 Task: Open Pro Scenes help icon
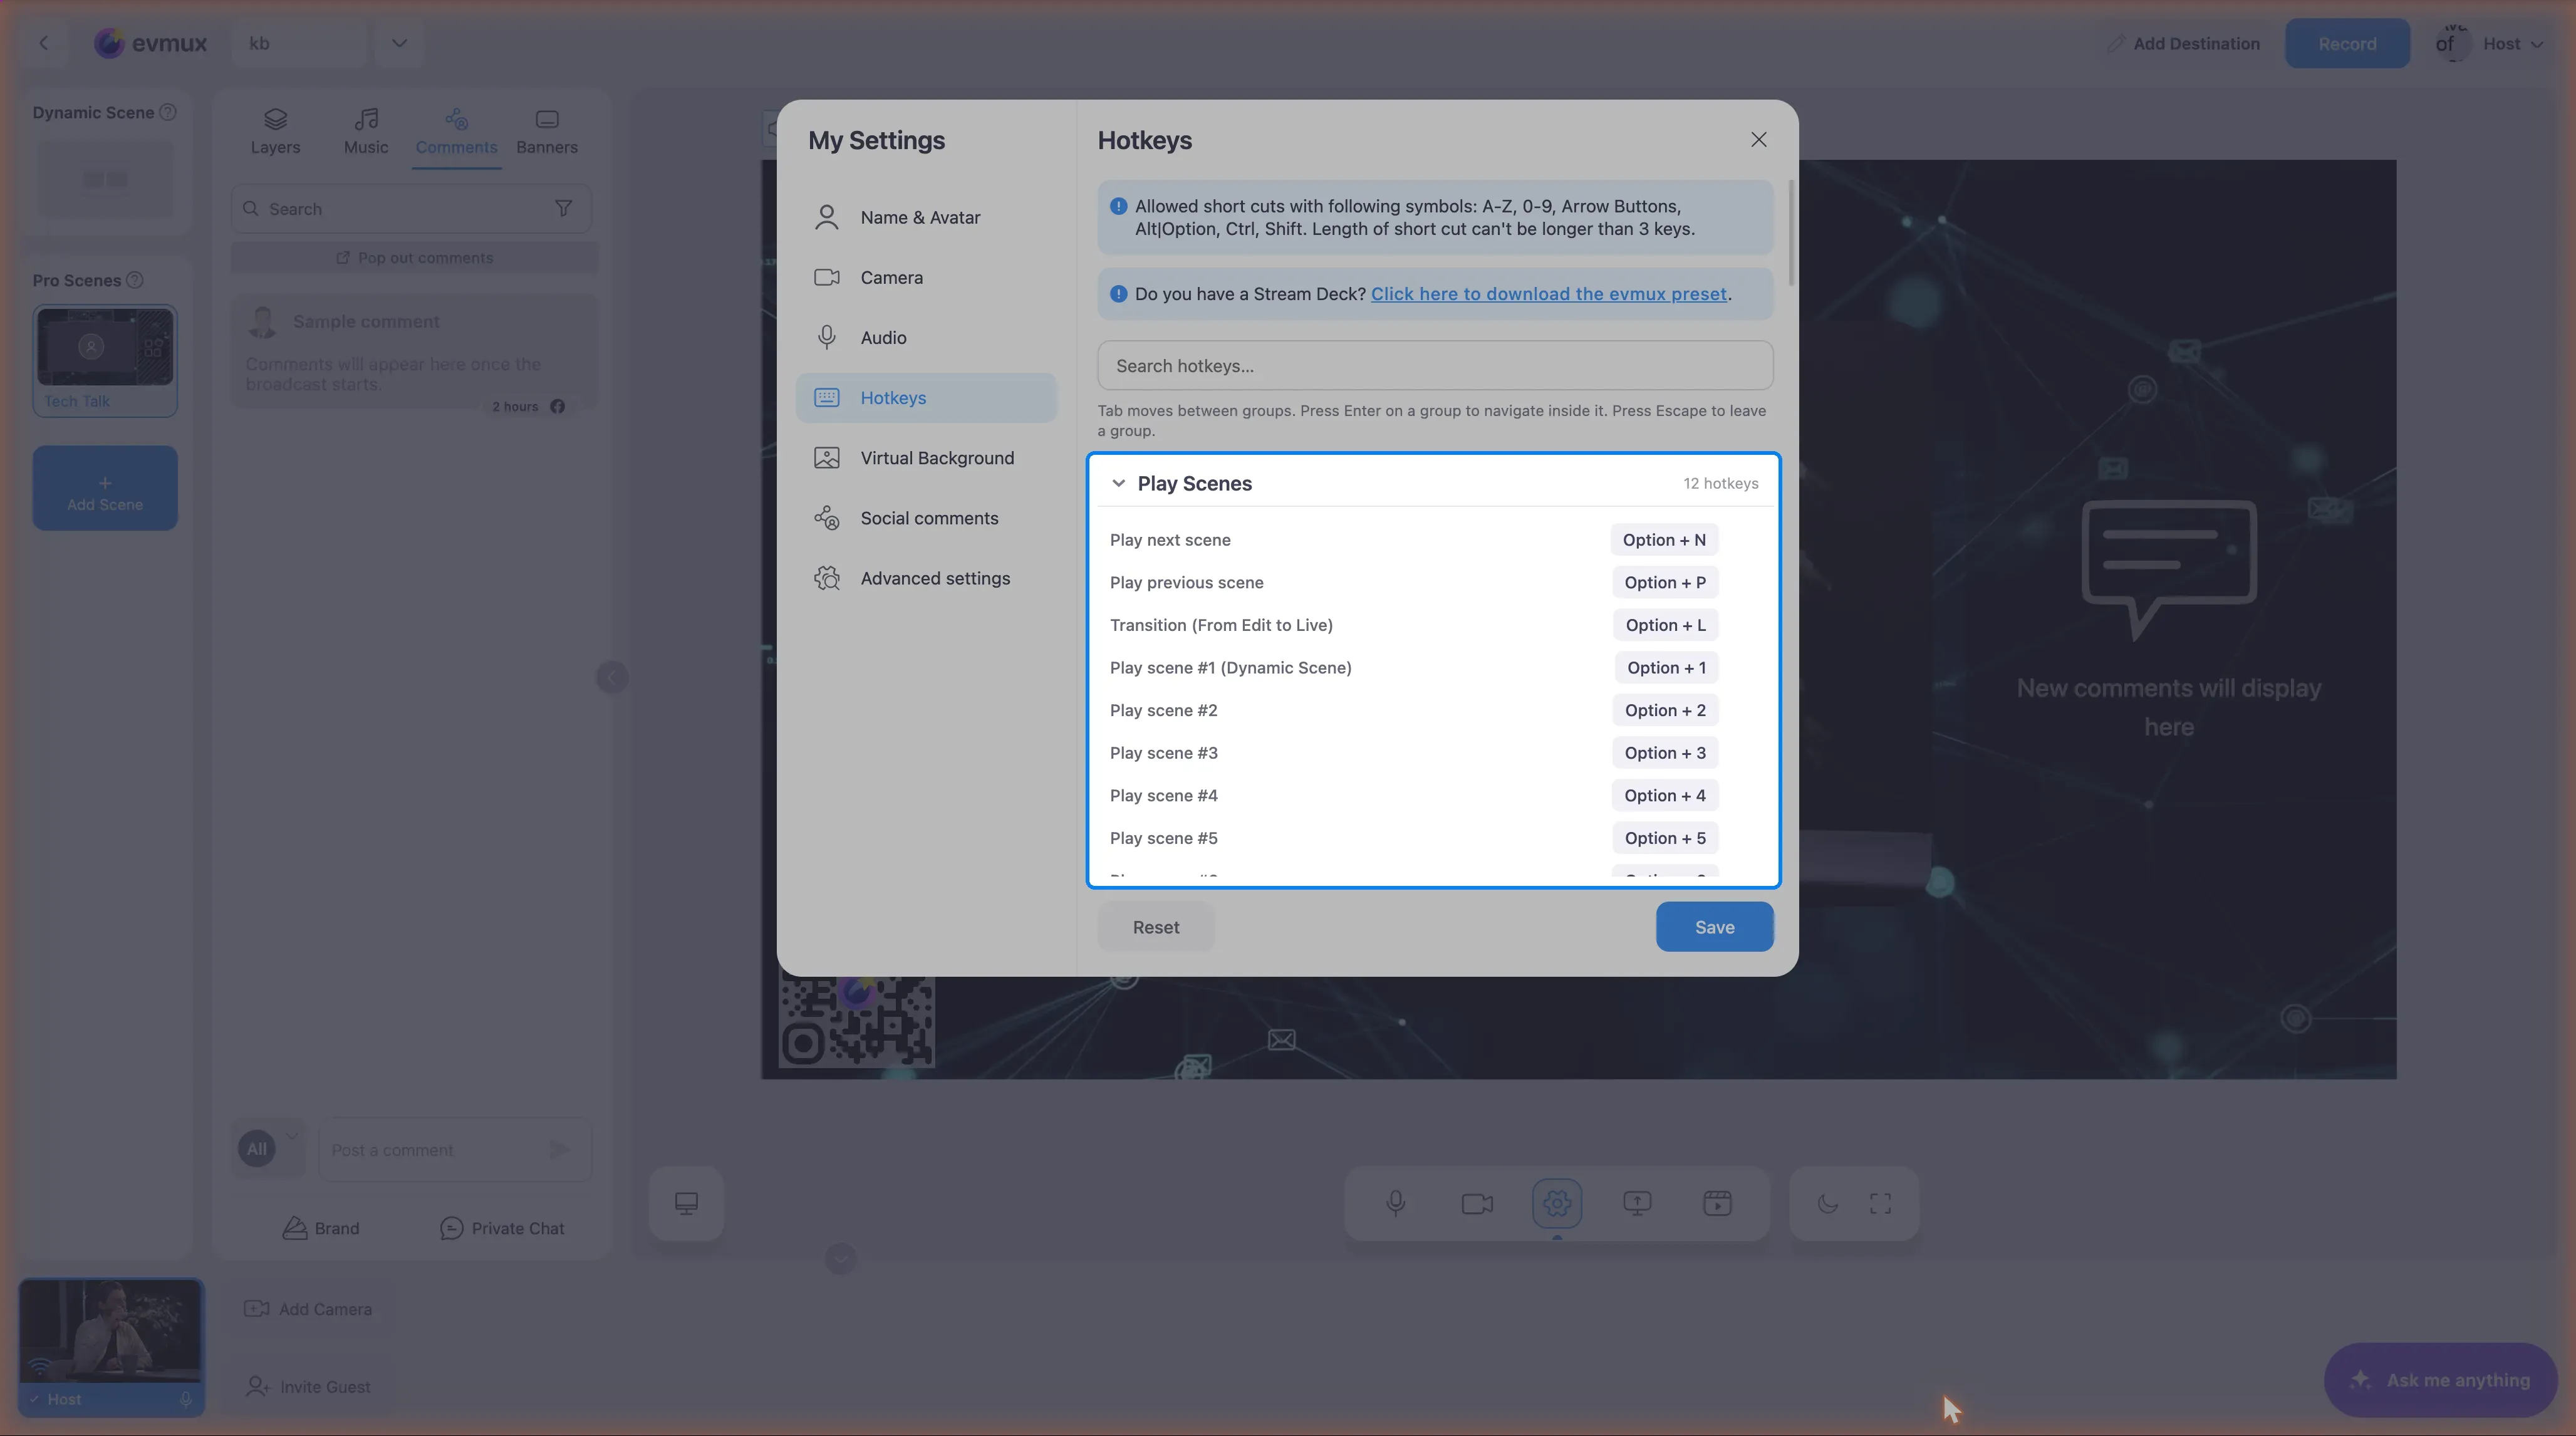(x=135, y=280)
